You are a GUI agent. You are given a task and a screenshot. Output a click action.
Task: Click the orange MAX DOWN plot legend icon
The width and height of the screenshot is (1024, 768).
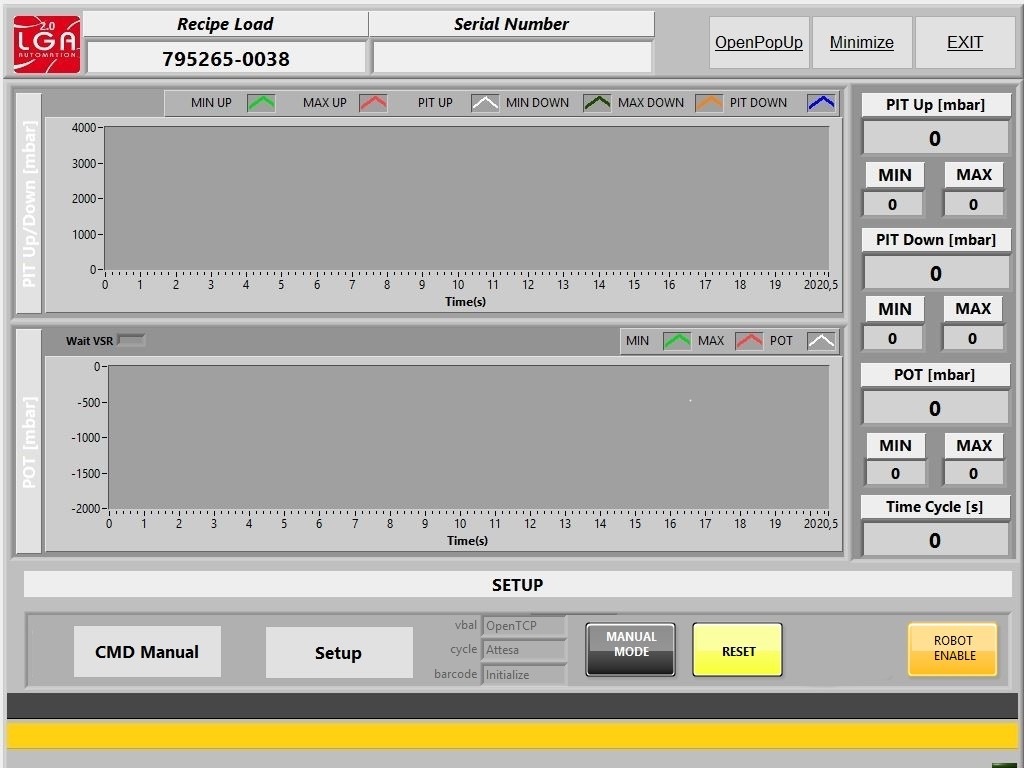pyautogui.click(x=709, y=103)
